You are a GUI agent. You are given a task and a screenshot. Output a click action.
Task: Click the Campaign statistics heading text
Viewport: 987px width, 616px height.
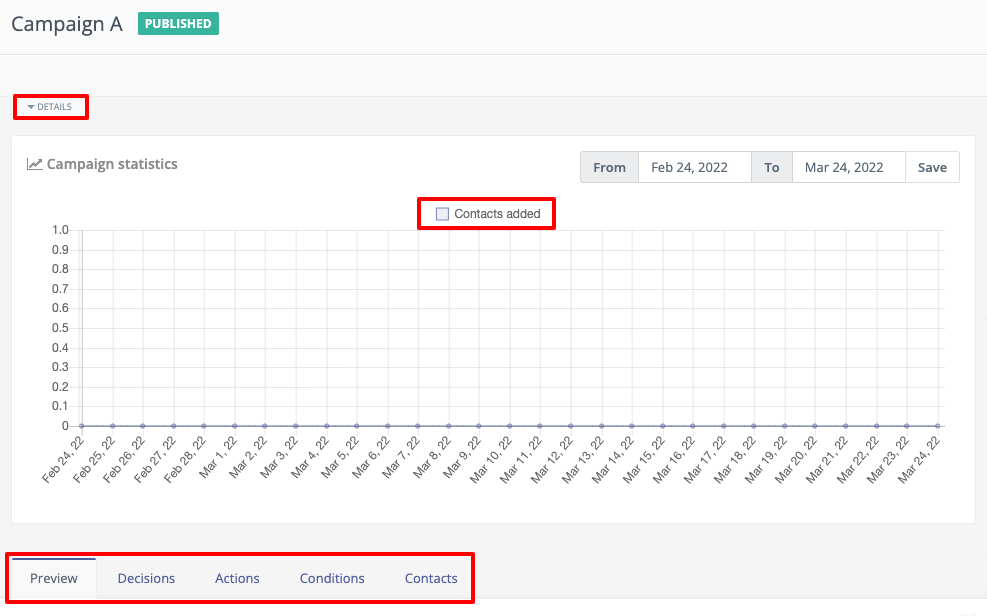point(112,164)
